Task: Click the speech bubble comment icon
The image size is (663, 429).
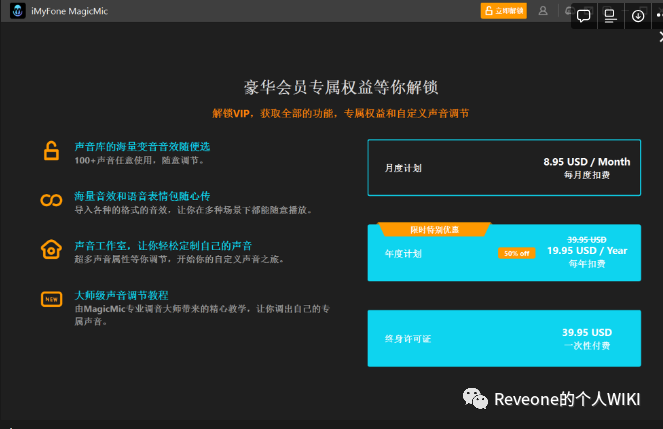Action: point(584,16)
